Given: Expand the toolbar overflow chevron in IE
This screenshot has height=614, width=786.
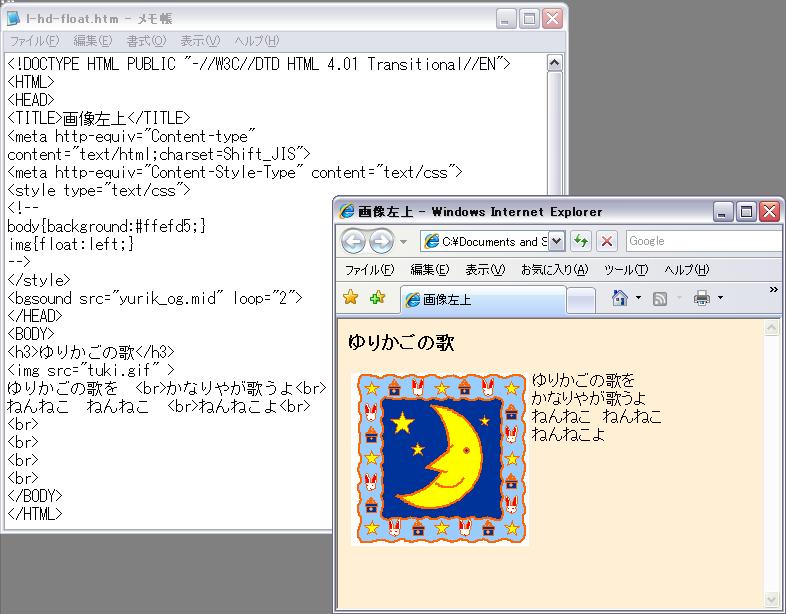Looking at the screenshot, I should pos(773,290).
